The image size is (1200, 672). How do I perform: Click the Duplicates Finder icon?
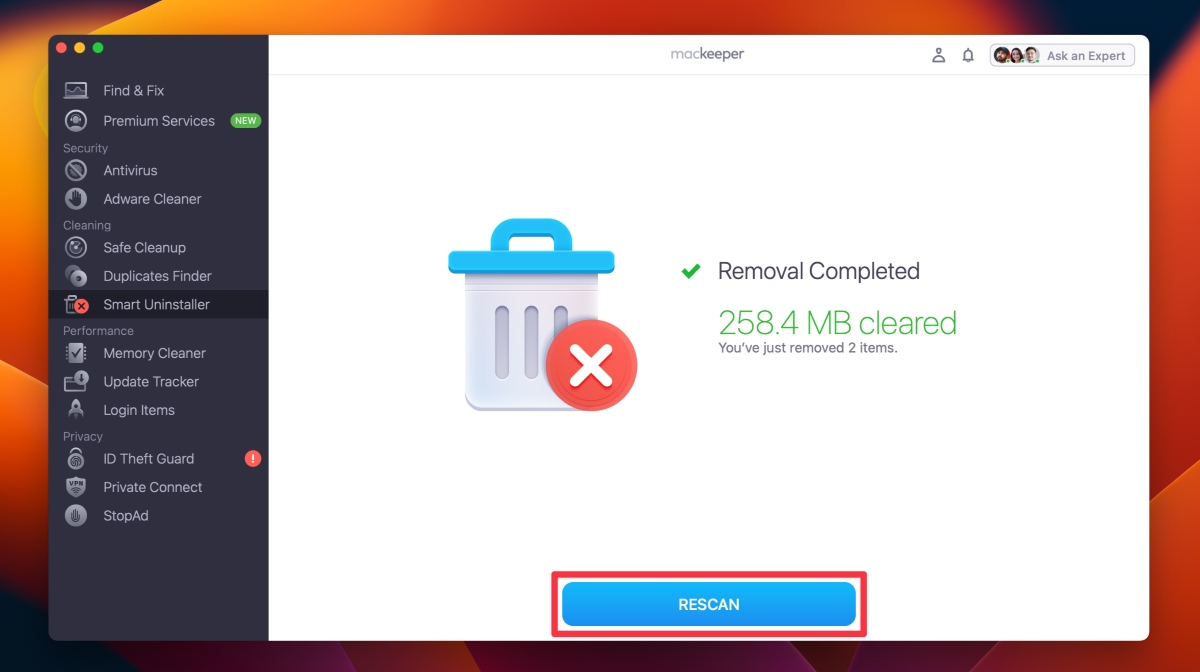(76, 276)
